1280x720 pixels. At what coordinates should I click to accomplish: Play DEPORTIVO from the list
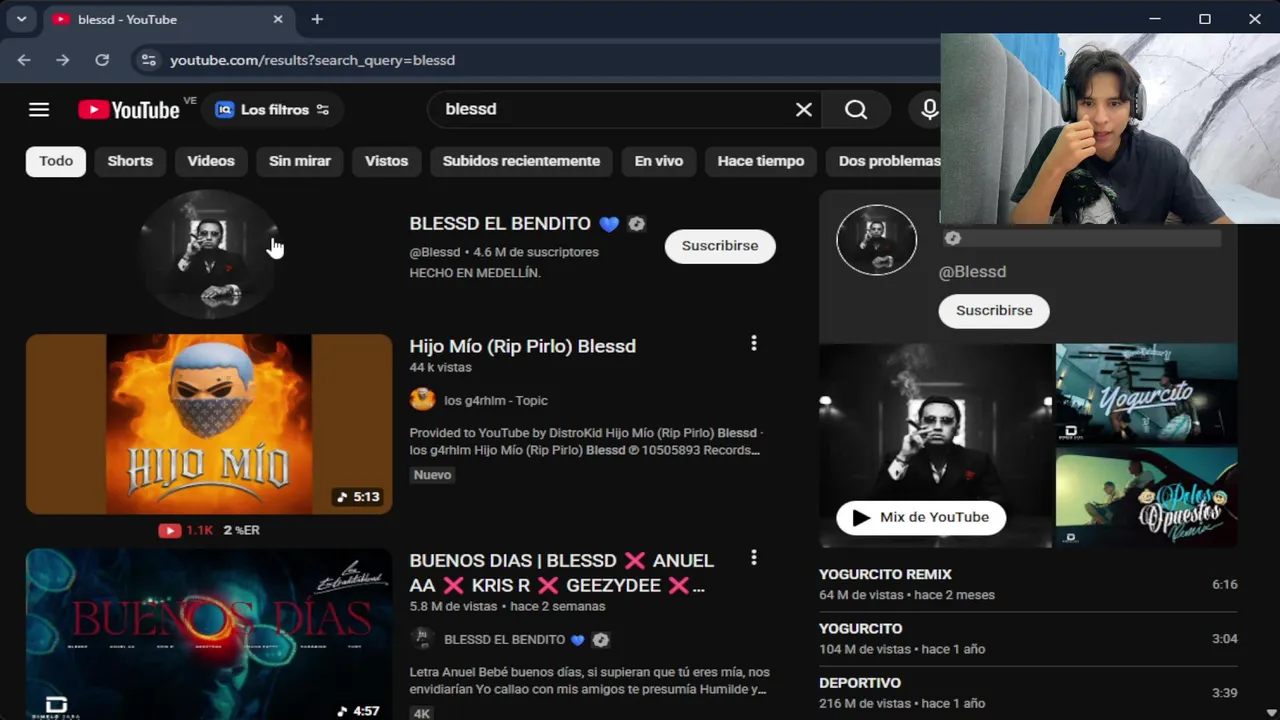coord(1028,692)
